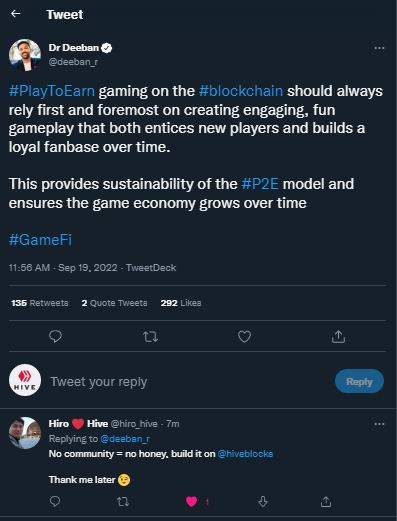Open the #GameFi hashtag

pyautogui.click(x=40, y=240)
